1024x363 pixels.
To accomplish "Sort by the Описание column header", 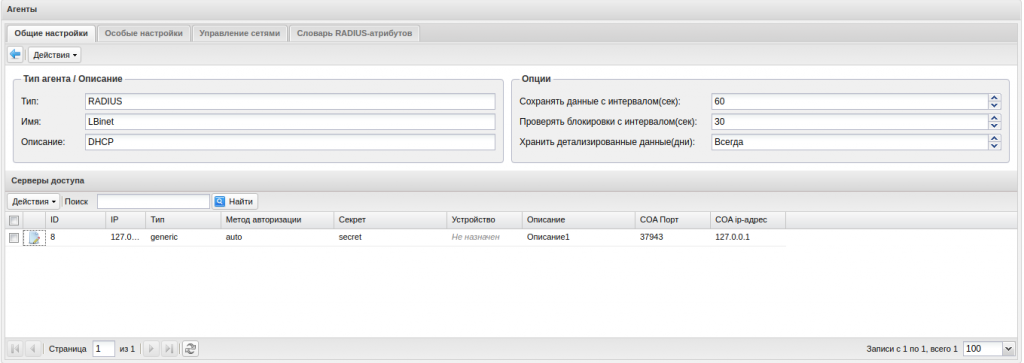I will tap(579, 220).
